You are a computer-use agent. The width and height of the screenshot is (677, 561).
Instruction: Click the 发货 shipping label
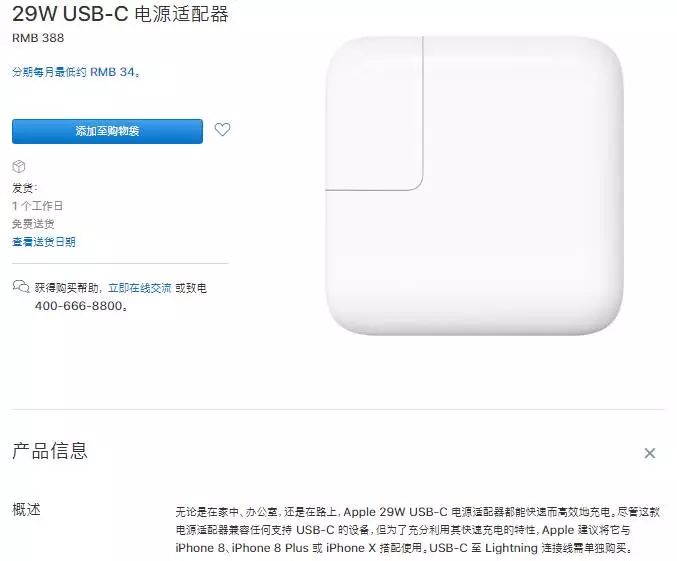(25, 188)
